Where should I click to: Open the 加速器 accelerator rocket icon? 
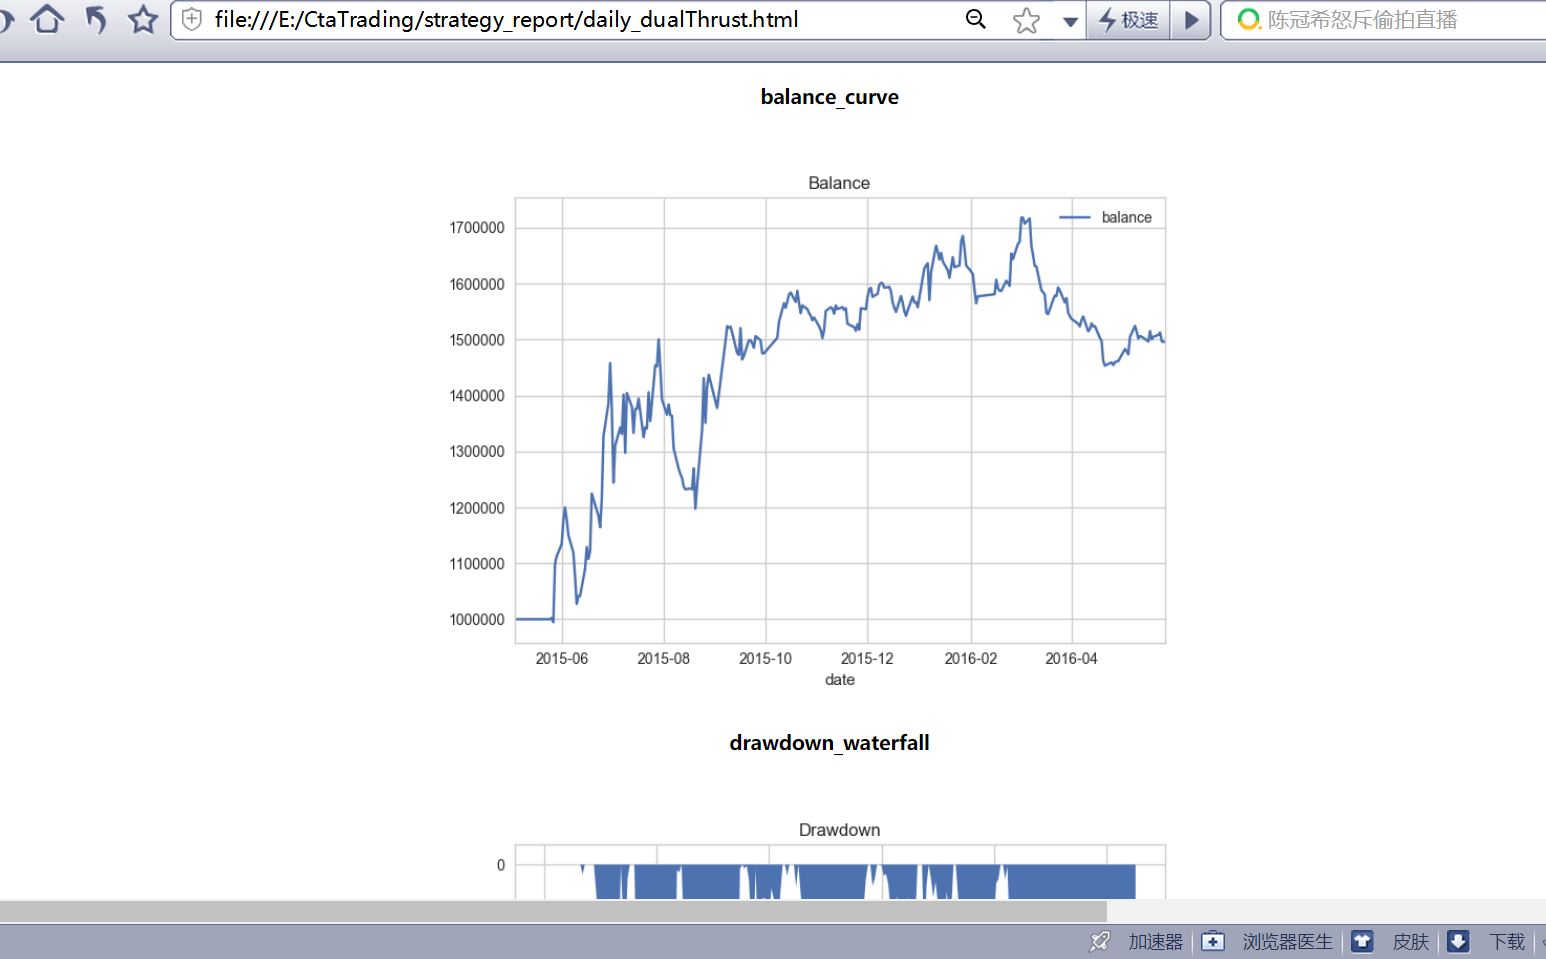tap(1100, 941)
